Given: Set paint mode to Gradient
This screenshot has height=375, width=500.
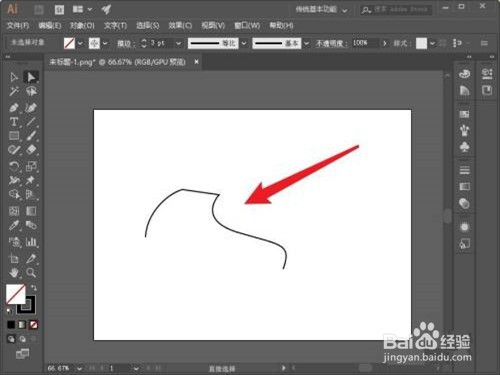Looking at the screenshot, I should click(x=22, y=325).
